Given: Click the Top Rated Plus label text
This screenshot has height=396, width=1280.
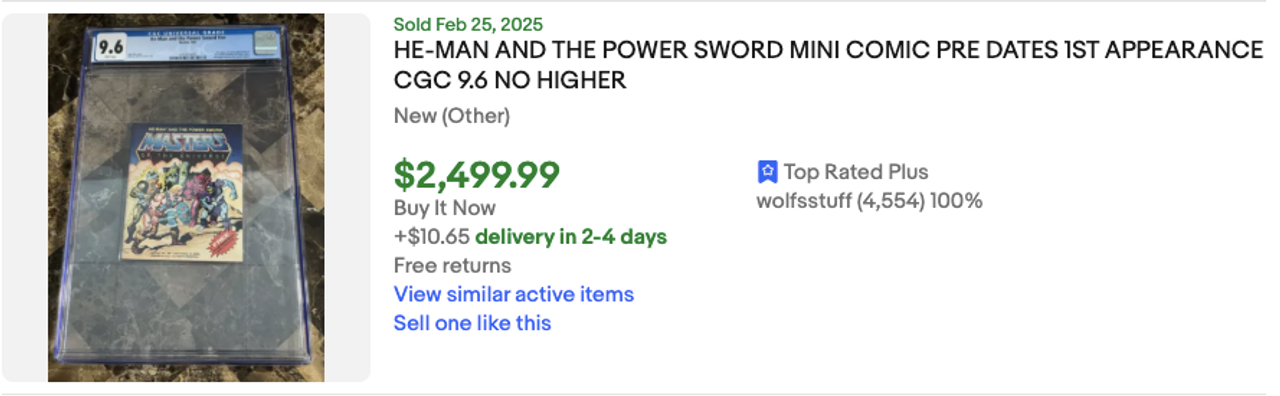Looking at the screenshot, I should (856, 172).
